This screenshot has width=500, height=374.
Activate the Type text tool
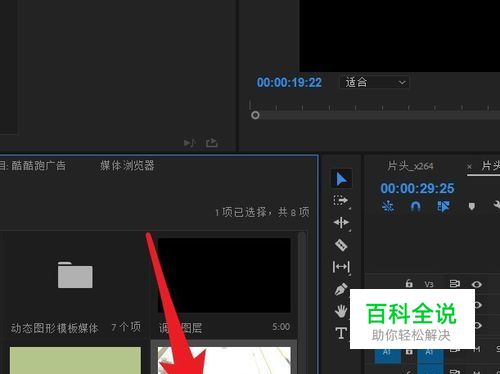click(x=341, y=333)
